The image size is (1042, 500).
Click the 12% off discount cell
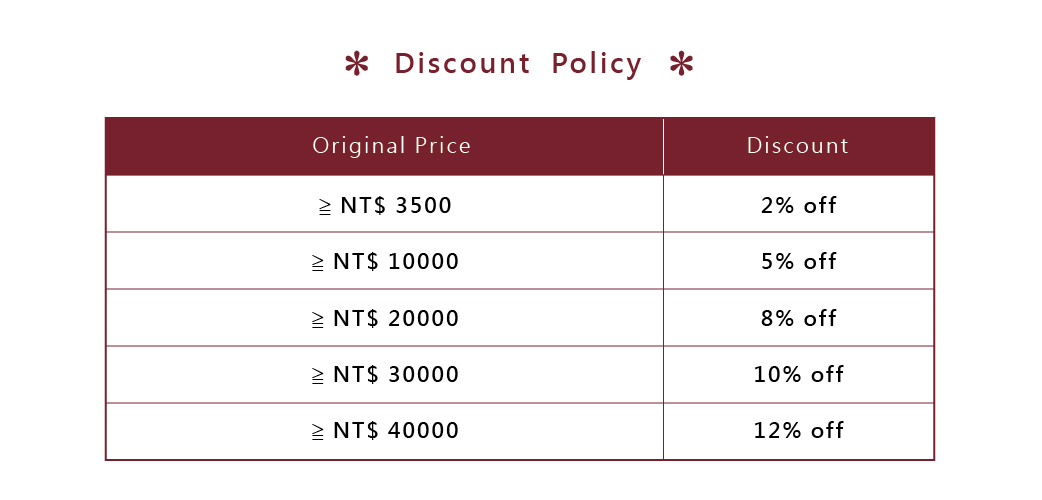point(799,431)
